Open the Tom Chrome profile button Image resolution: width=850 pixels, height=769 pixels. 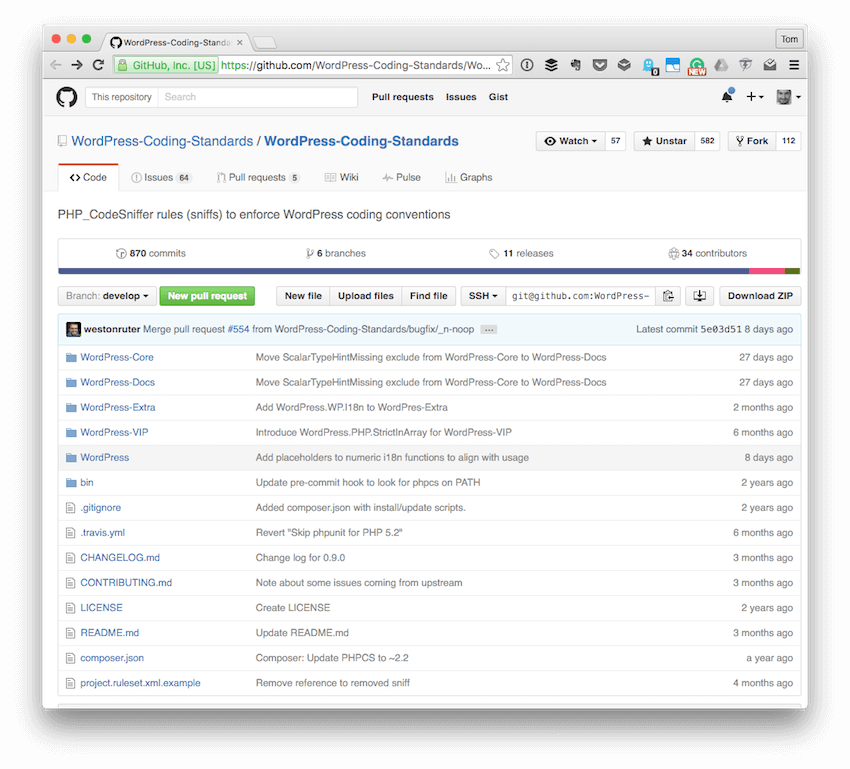pyautogui.click(x=789, y=39)
